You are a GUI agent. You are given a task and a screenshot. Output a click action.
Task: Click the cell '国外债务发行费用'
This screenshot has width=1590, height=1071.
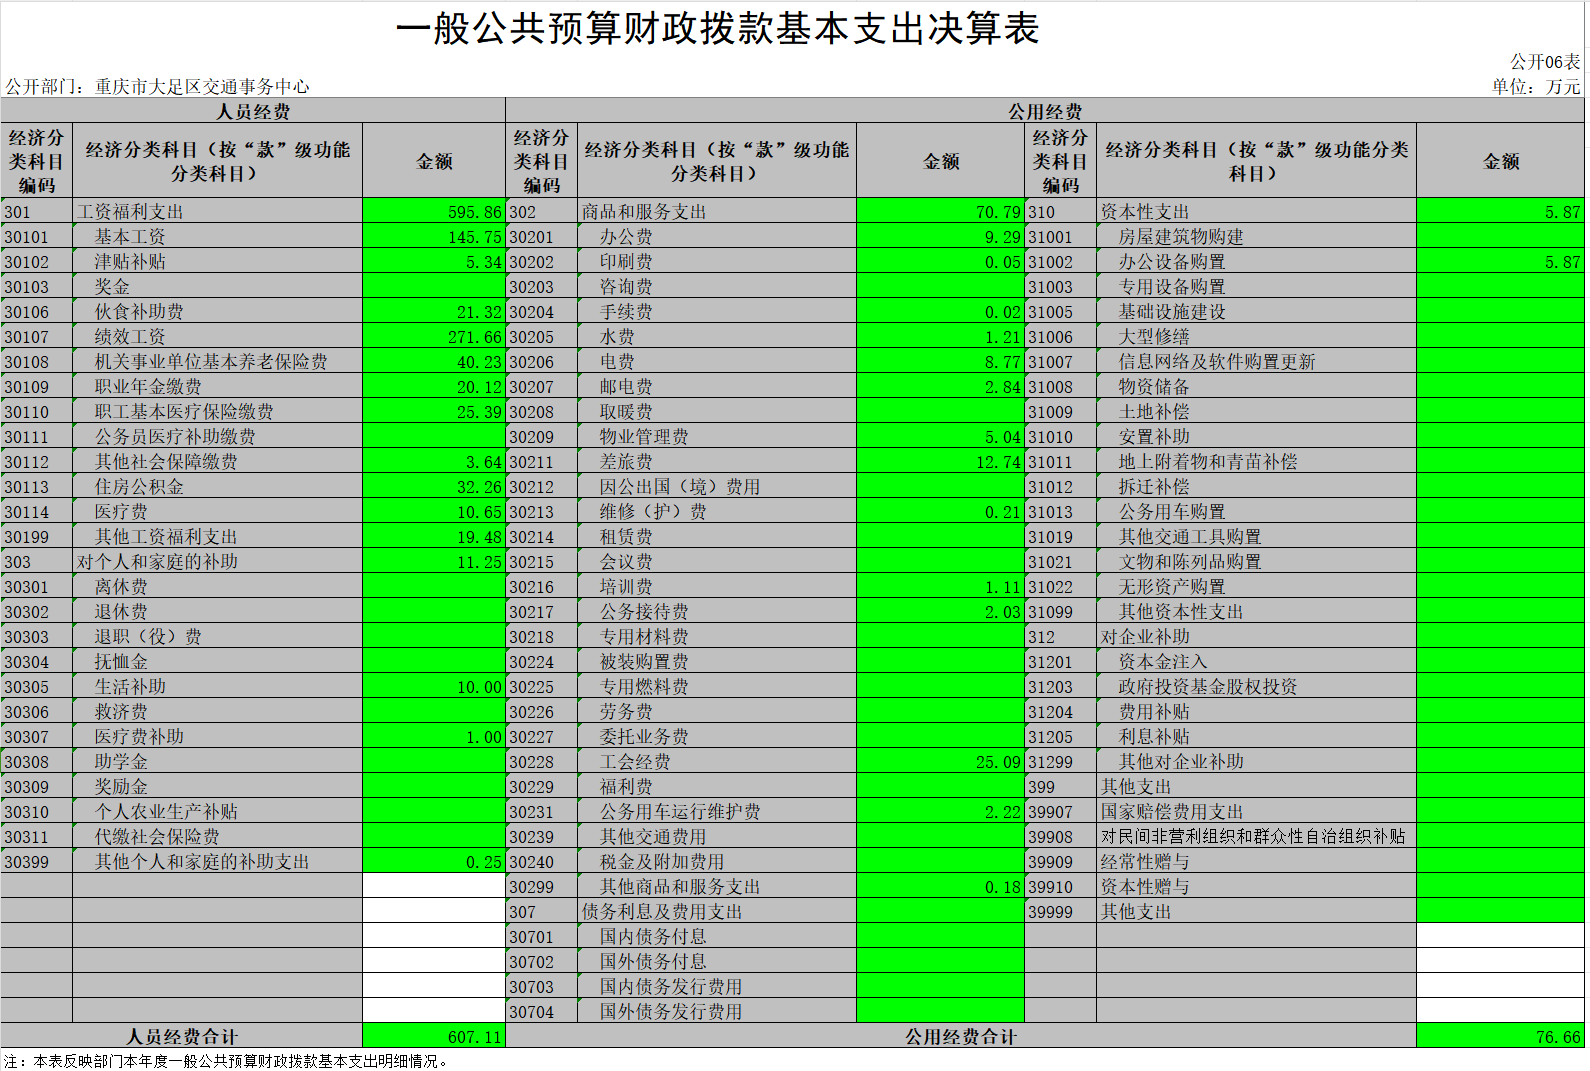click(717, 1011)
